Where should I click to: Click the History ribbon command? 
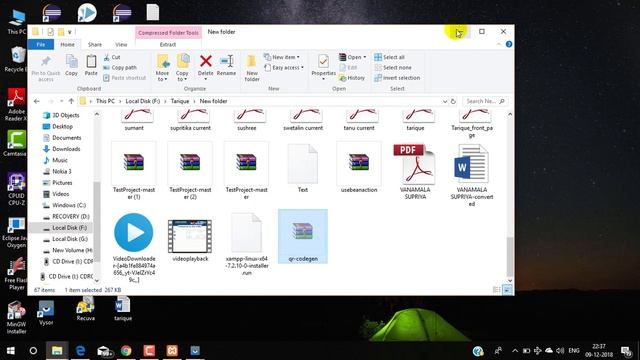click(352, 78)
